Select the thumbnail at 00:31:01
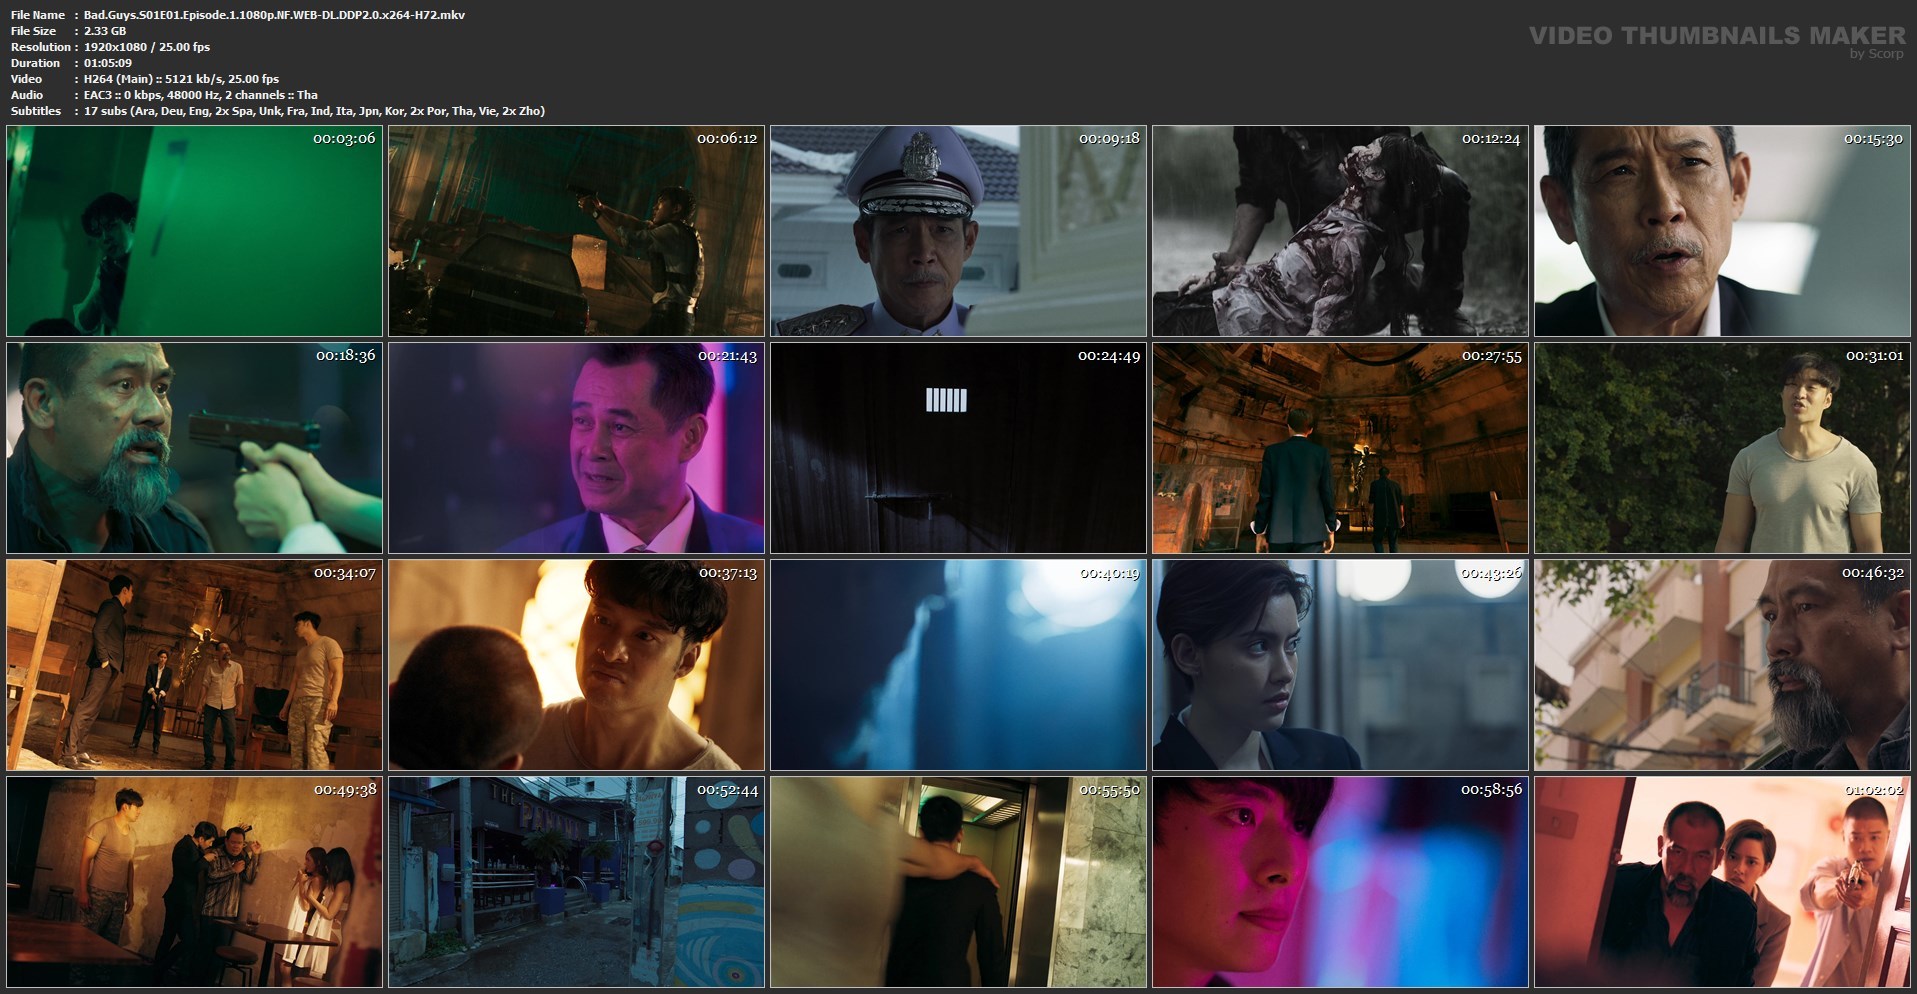 1722,448
